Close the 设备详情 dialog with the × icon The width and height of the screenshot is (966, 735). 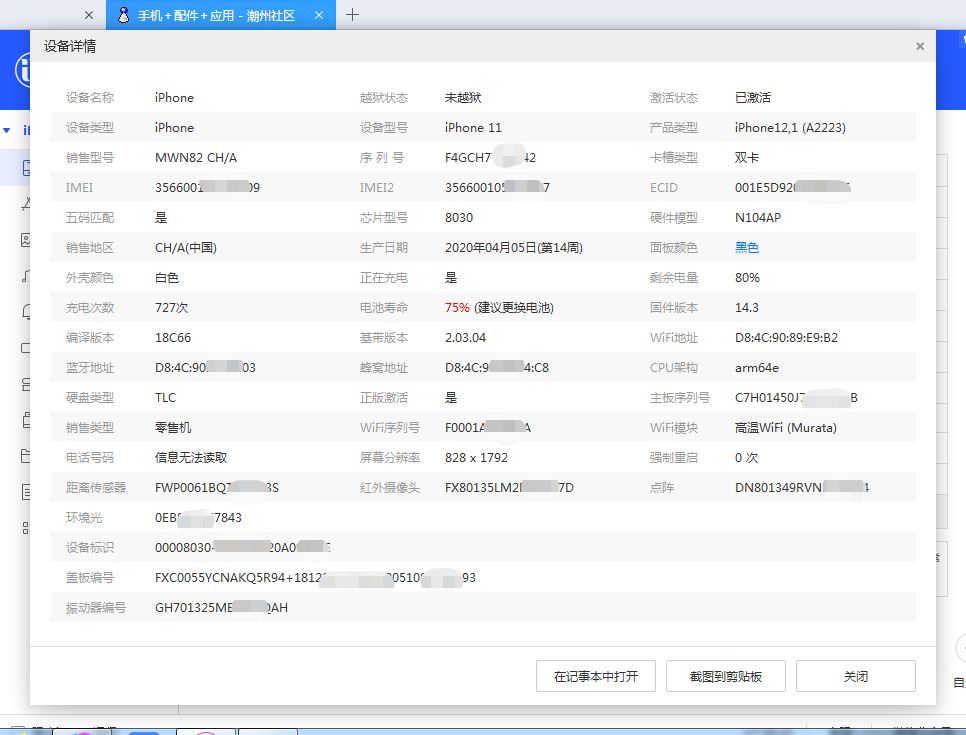(920, 46)
